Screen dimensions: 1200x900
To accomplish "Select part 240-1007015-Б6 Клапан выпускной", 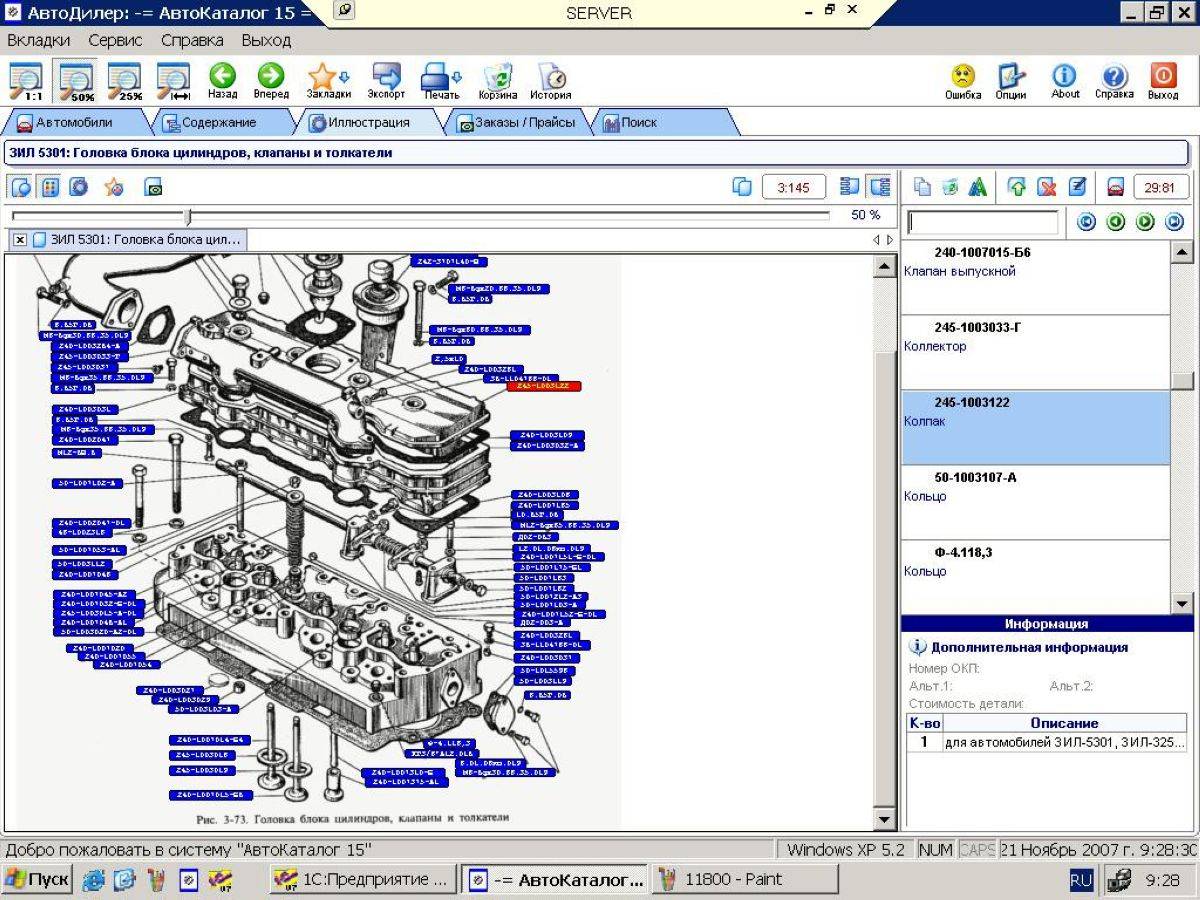I will click(1036, 277).
